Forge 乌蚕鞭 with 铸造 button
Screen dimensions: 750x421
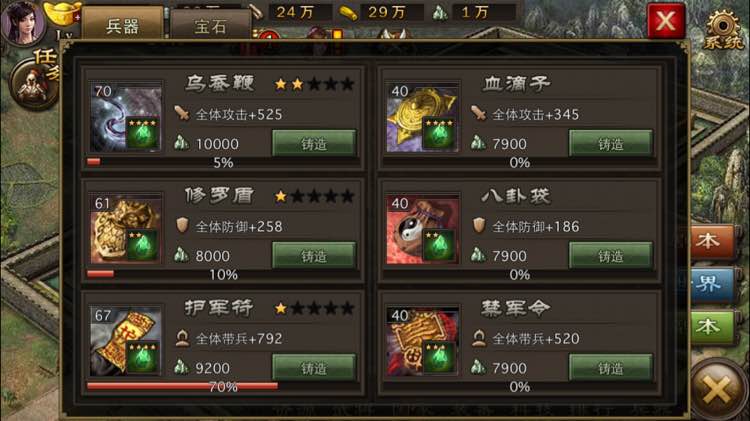(314, 143)
